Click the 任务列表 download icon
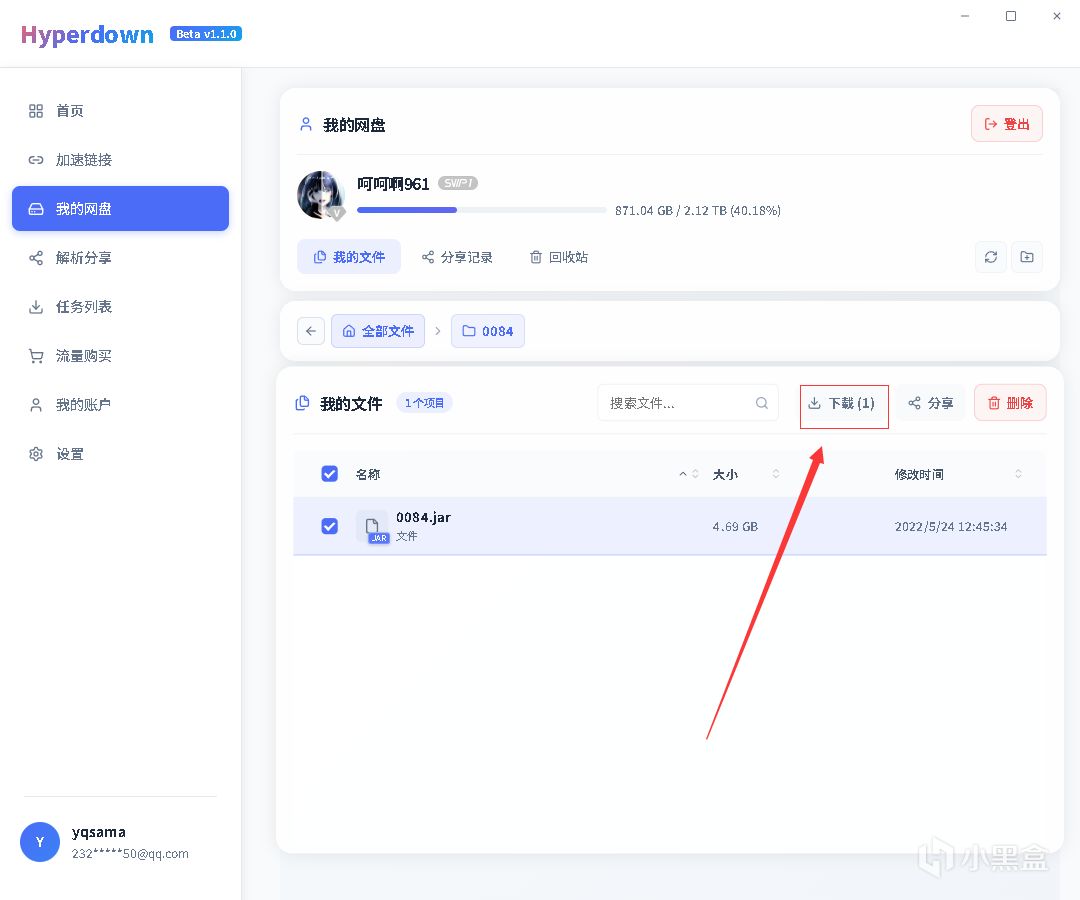 pyautogui.click(x=36, y=306)
